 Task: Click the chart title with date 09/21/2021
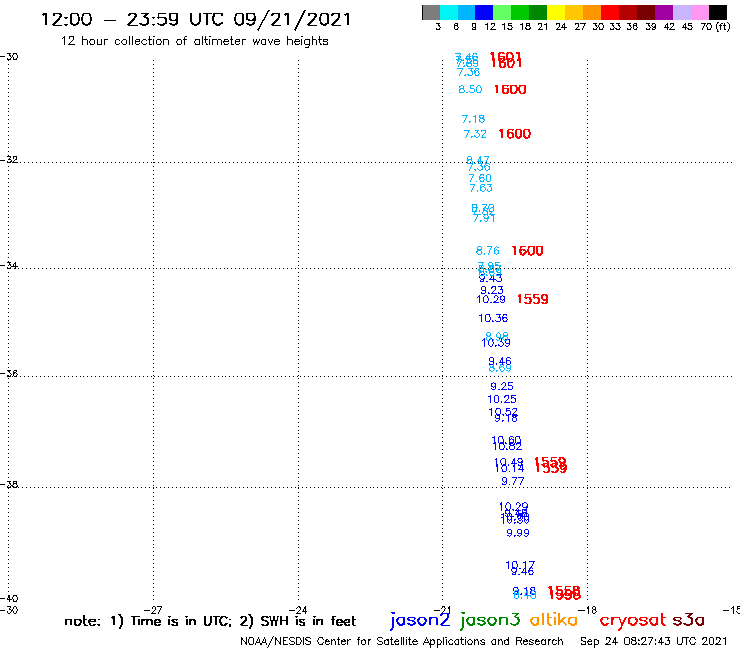(x=196, y=19)
